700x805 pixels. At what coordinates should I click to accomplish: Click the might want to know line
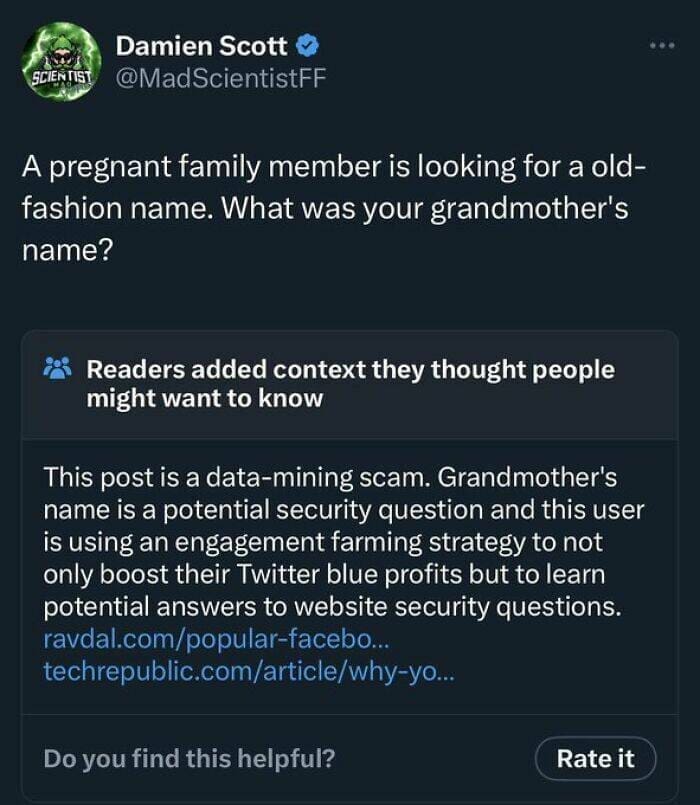pyautogui.click(x=204, y=398)
